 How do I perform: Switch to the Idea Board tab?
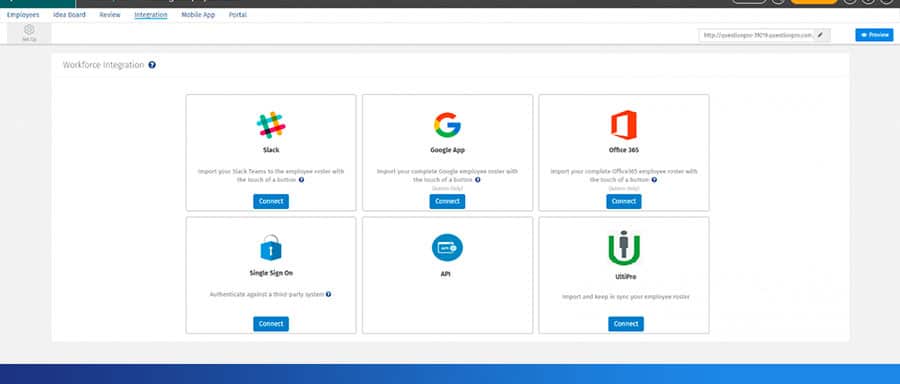[69, 15]
